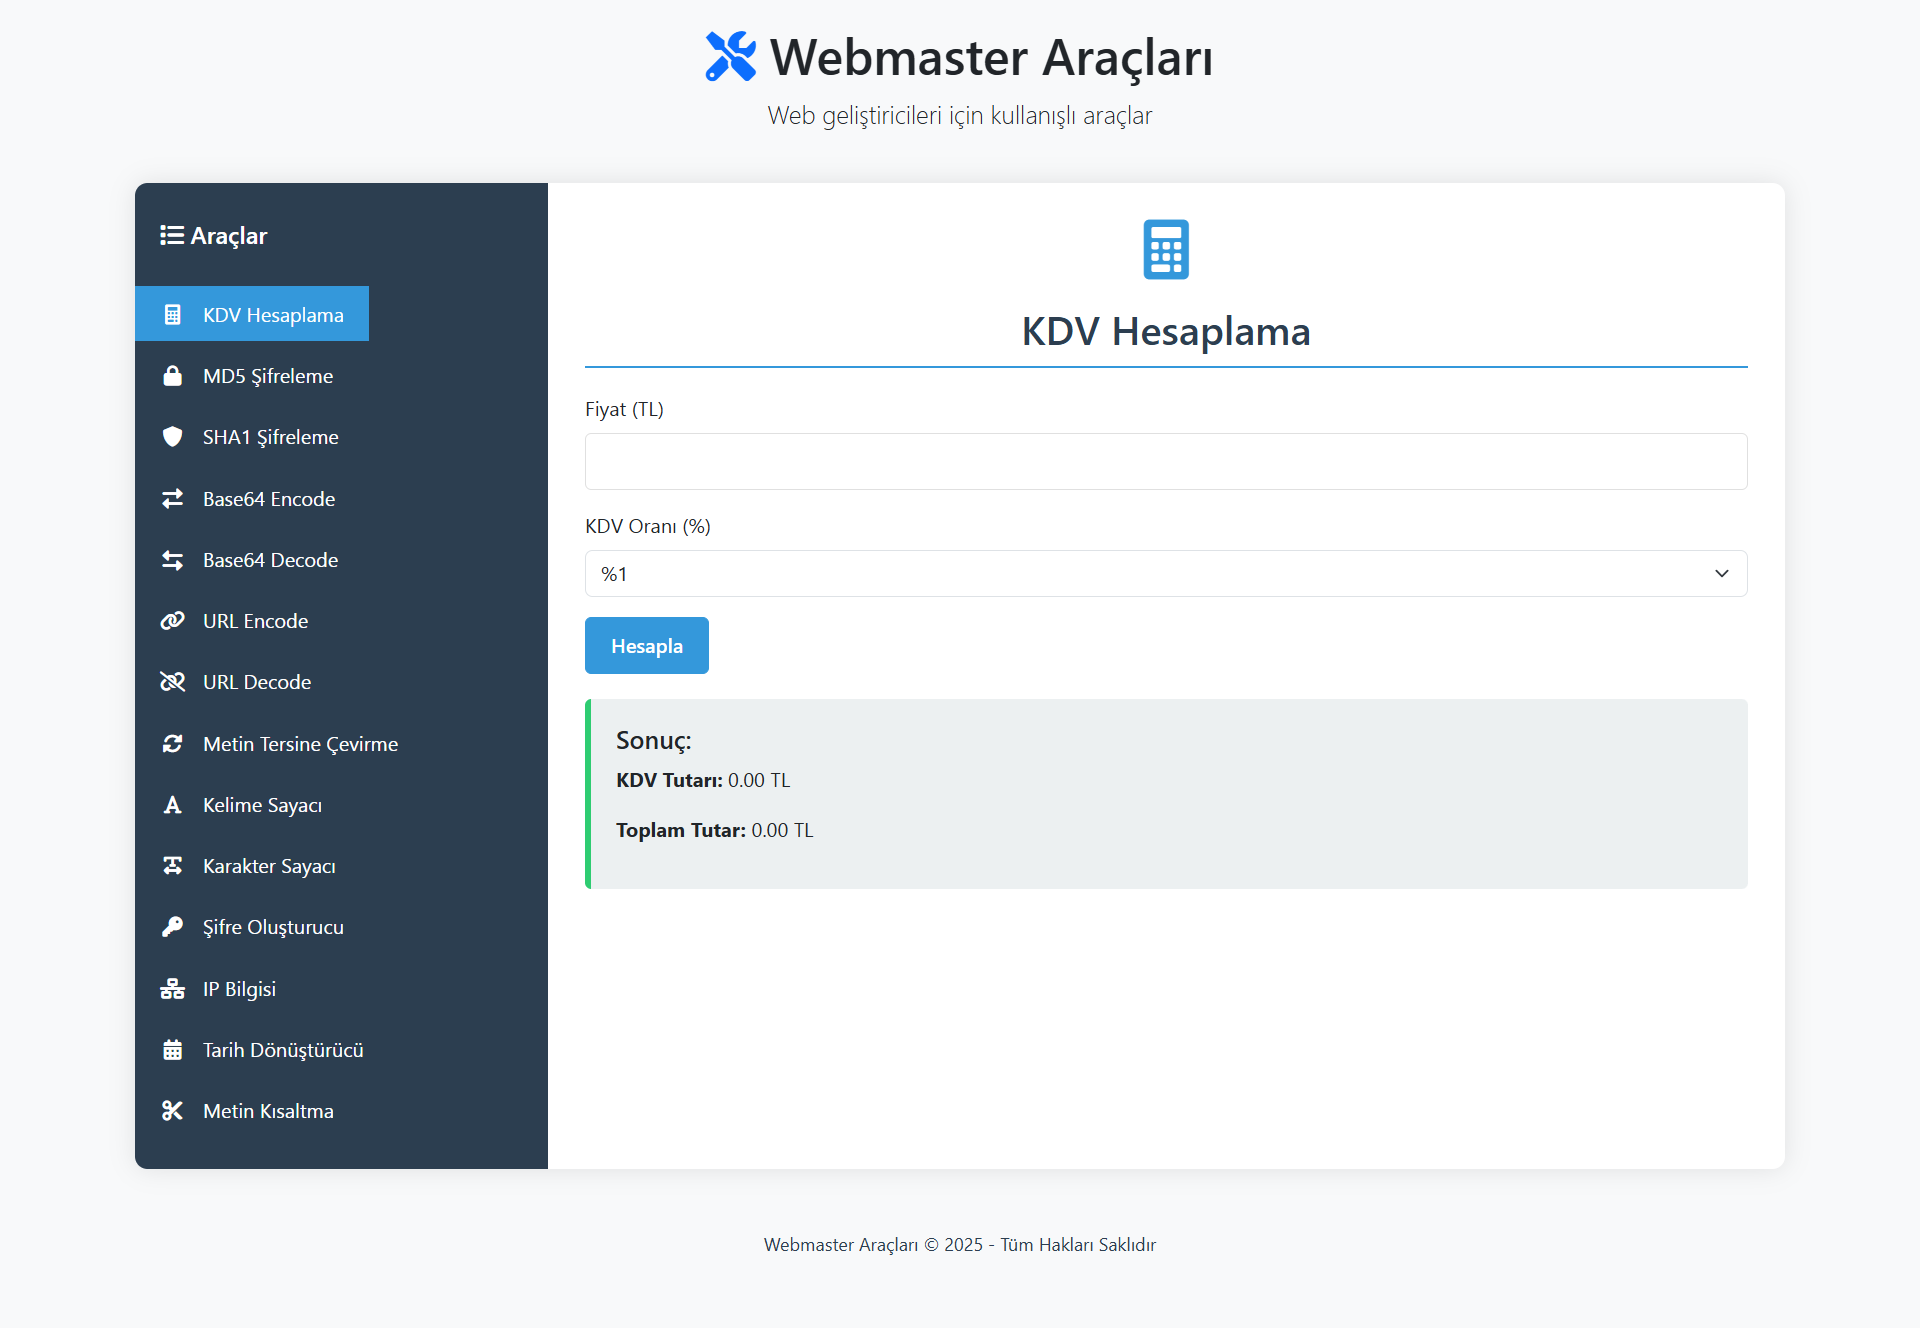Go to the URL Decode tool
The width and height of the screenshot is (1920, 1328).
(236, 682)
